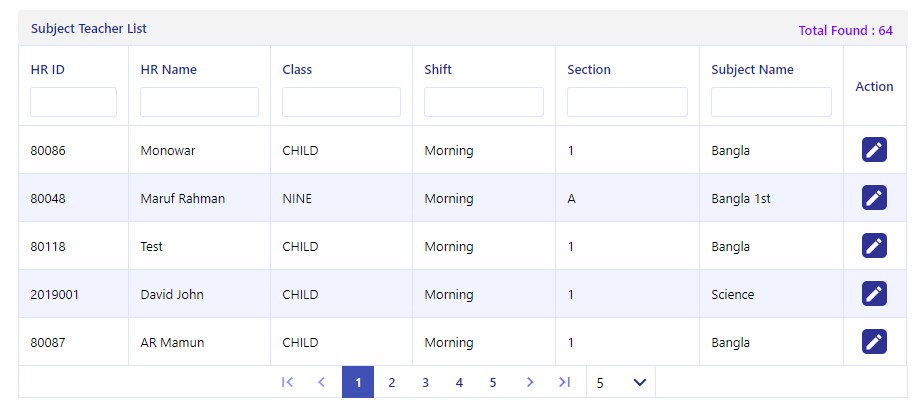Select page 2 in pagination
923x417 pixels.
[391, 383]
